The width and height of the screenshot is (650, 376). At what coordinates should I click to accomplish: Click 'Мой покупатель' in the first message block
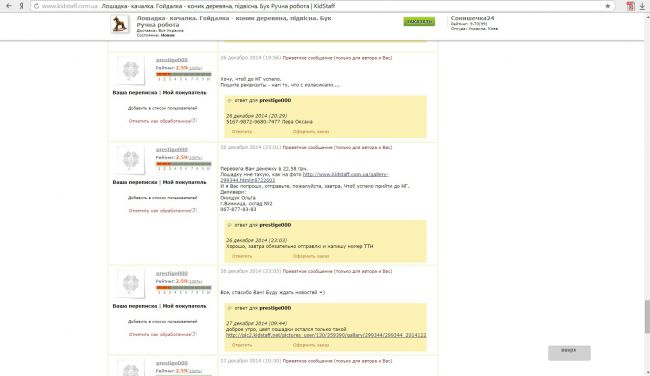coord(184,92)
